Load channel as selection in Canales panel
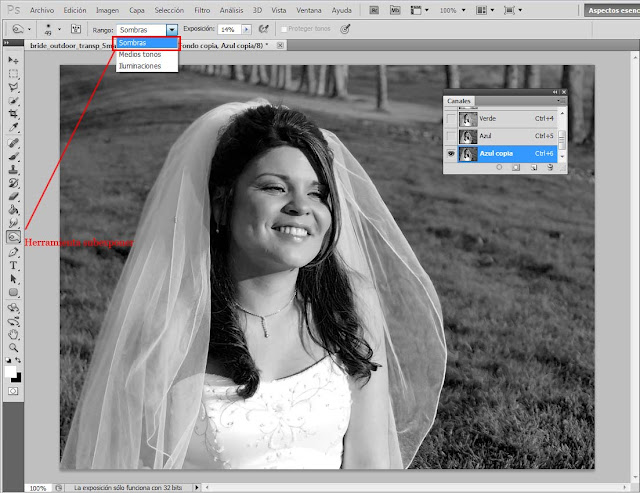The width and height of the screenshot is (640, 493). coord(499,167)
